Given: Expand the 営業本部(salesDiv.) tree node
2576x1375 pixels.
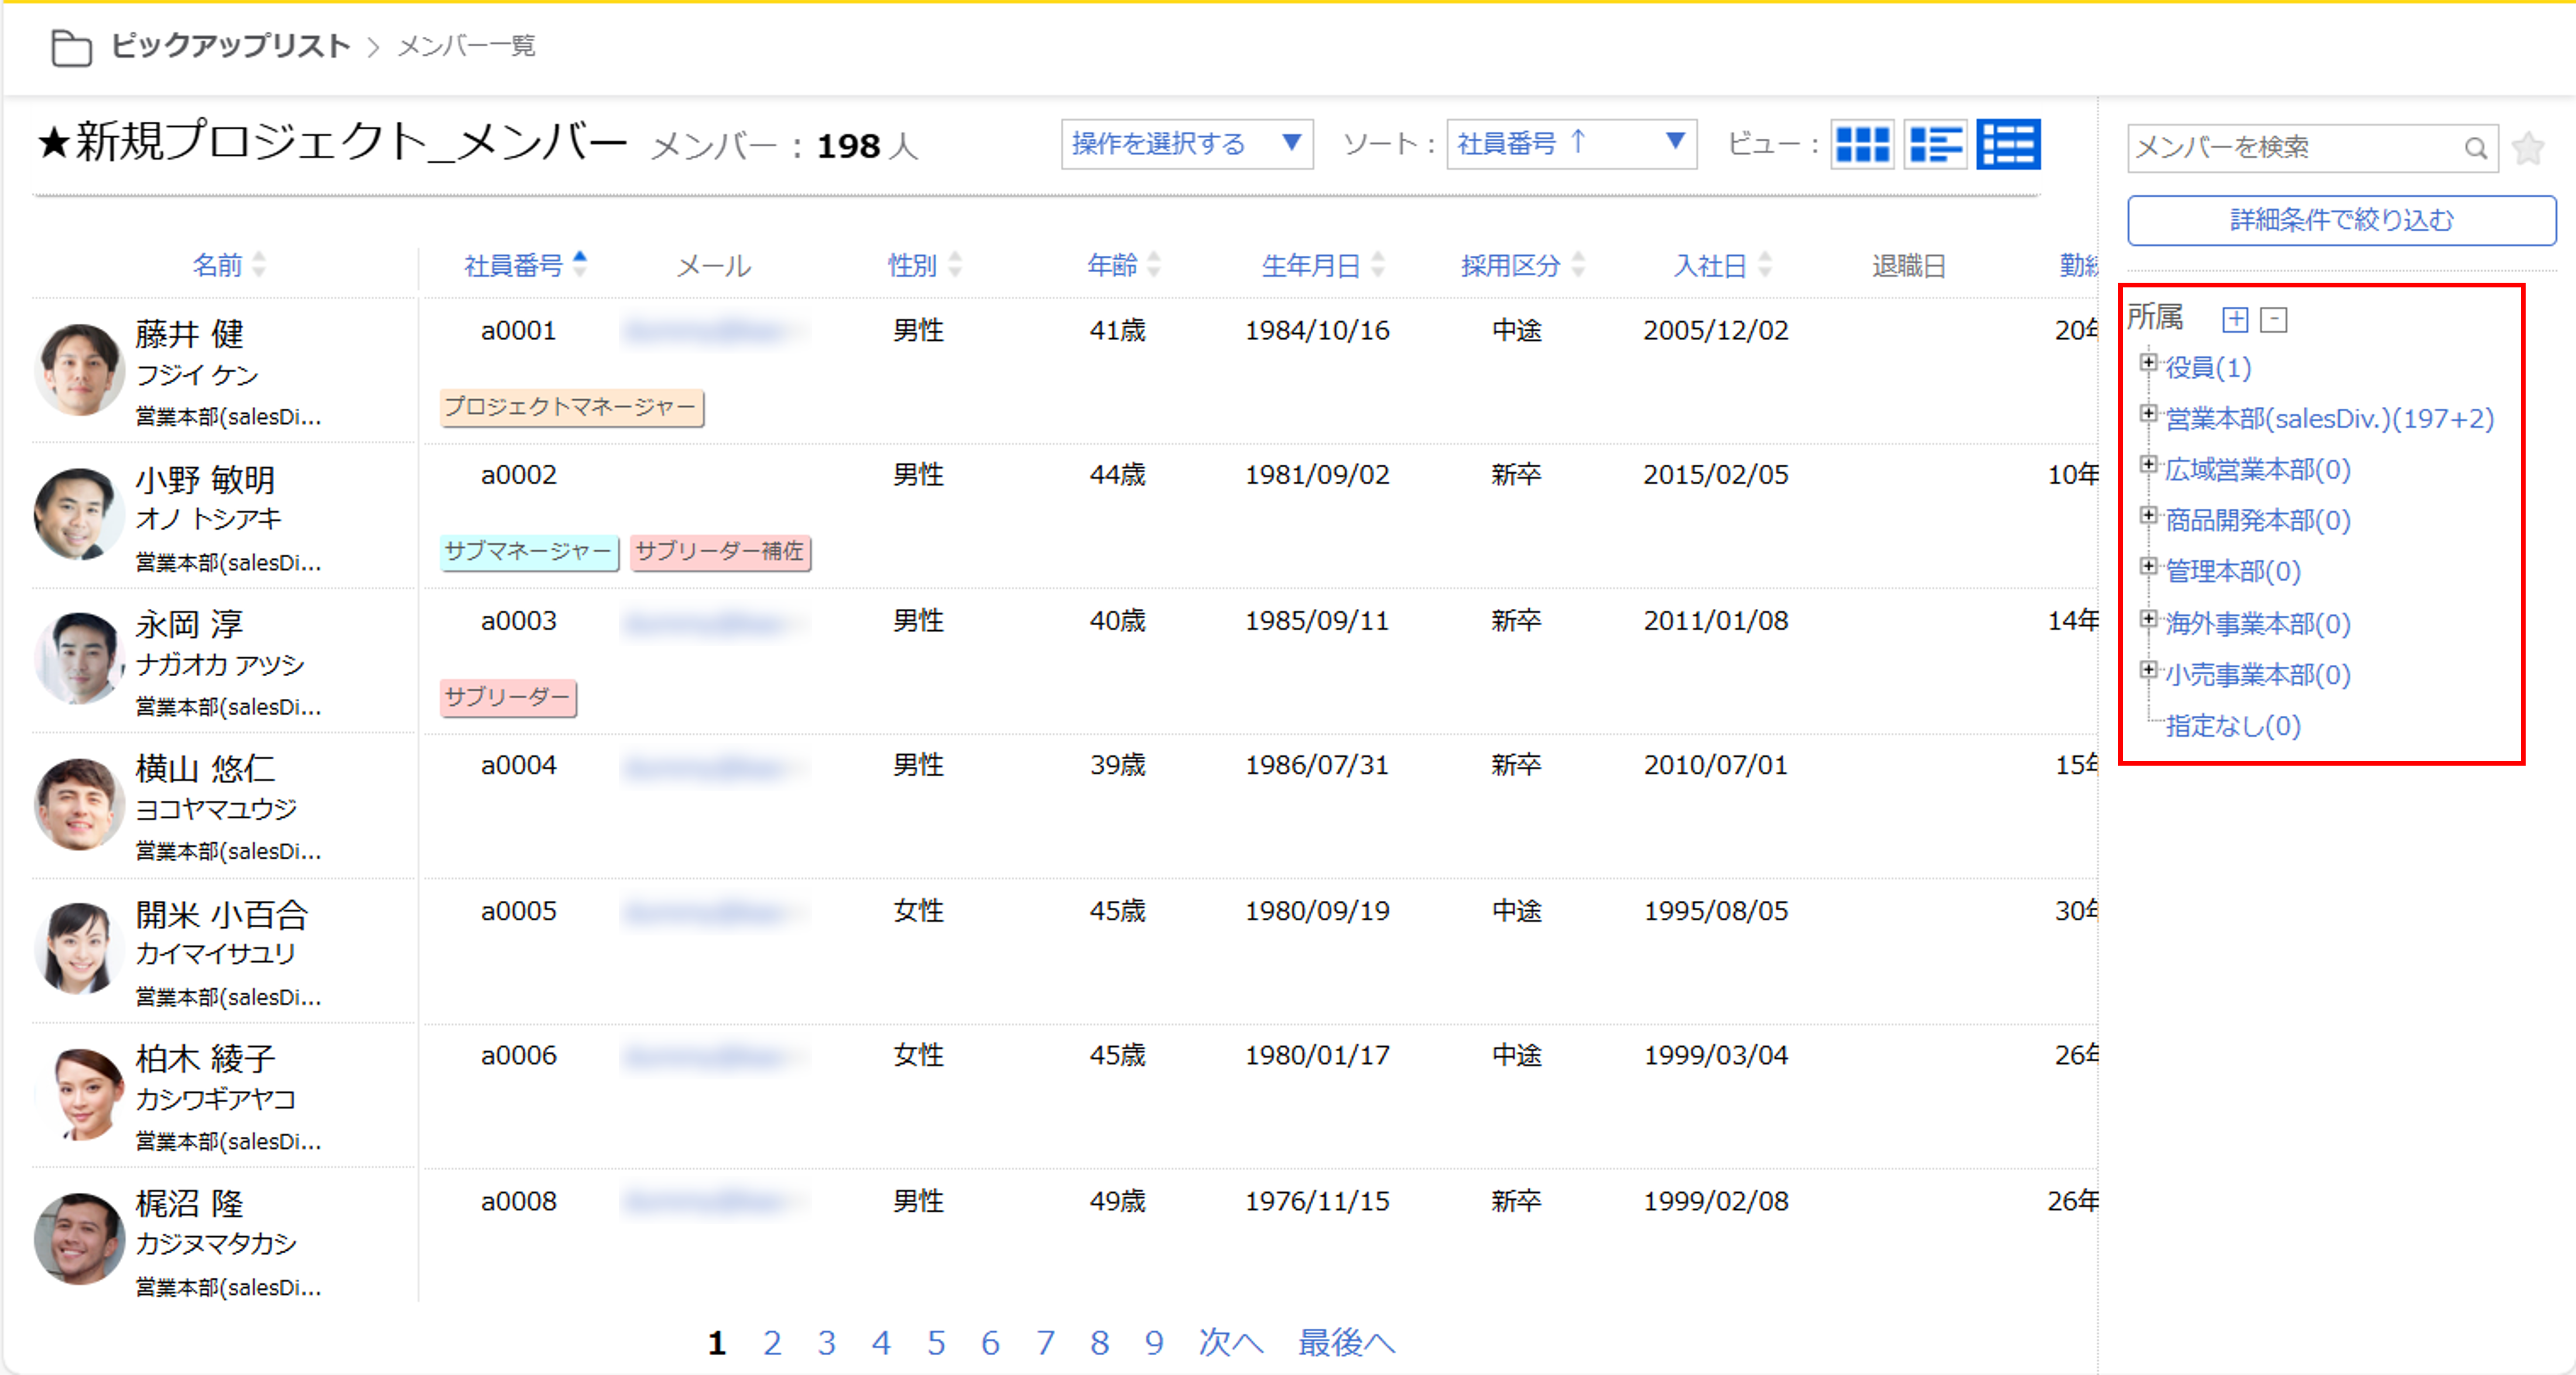Looking at the screenshot, I should pos(2148,413).
